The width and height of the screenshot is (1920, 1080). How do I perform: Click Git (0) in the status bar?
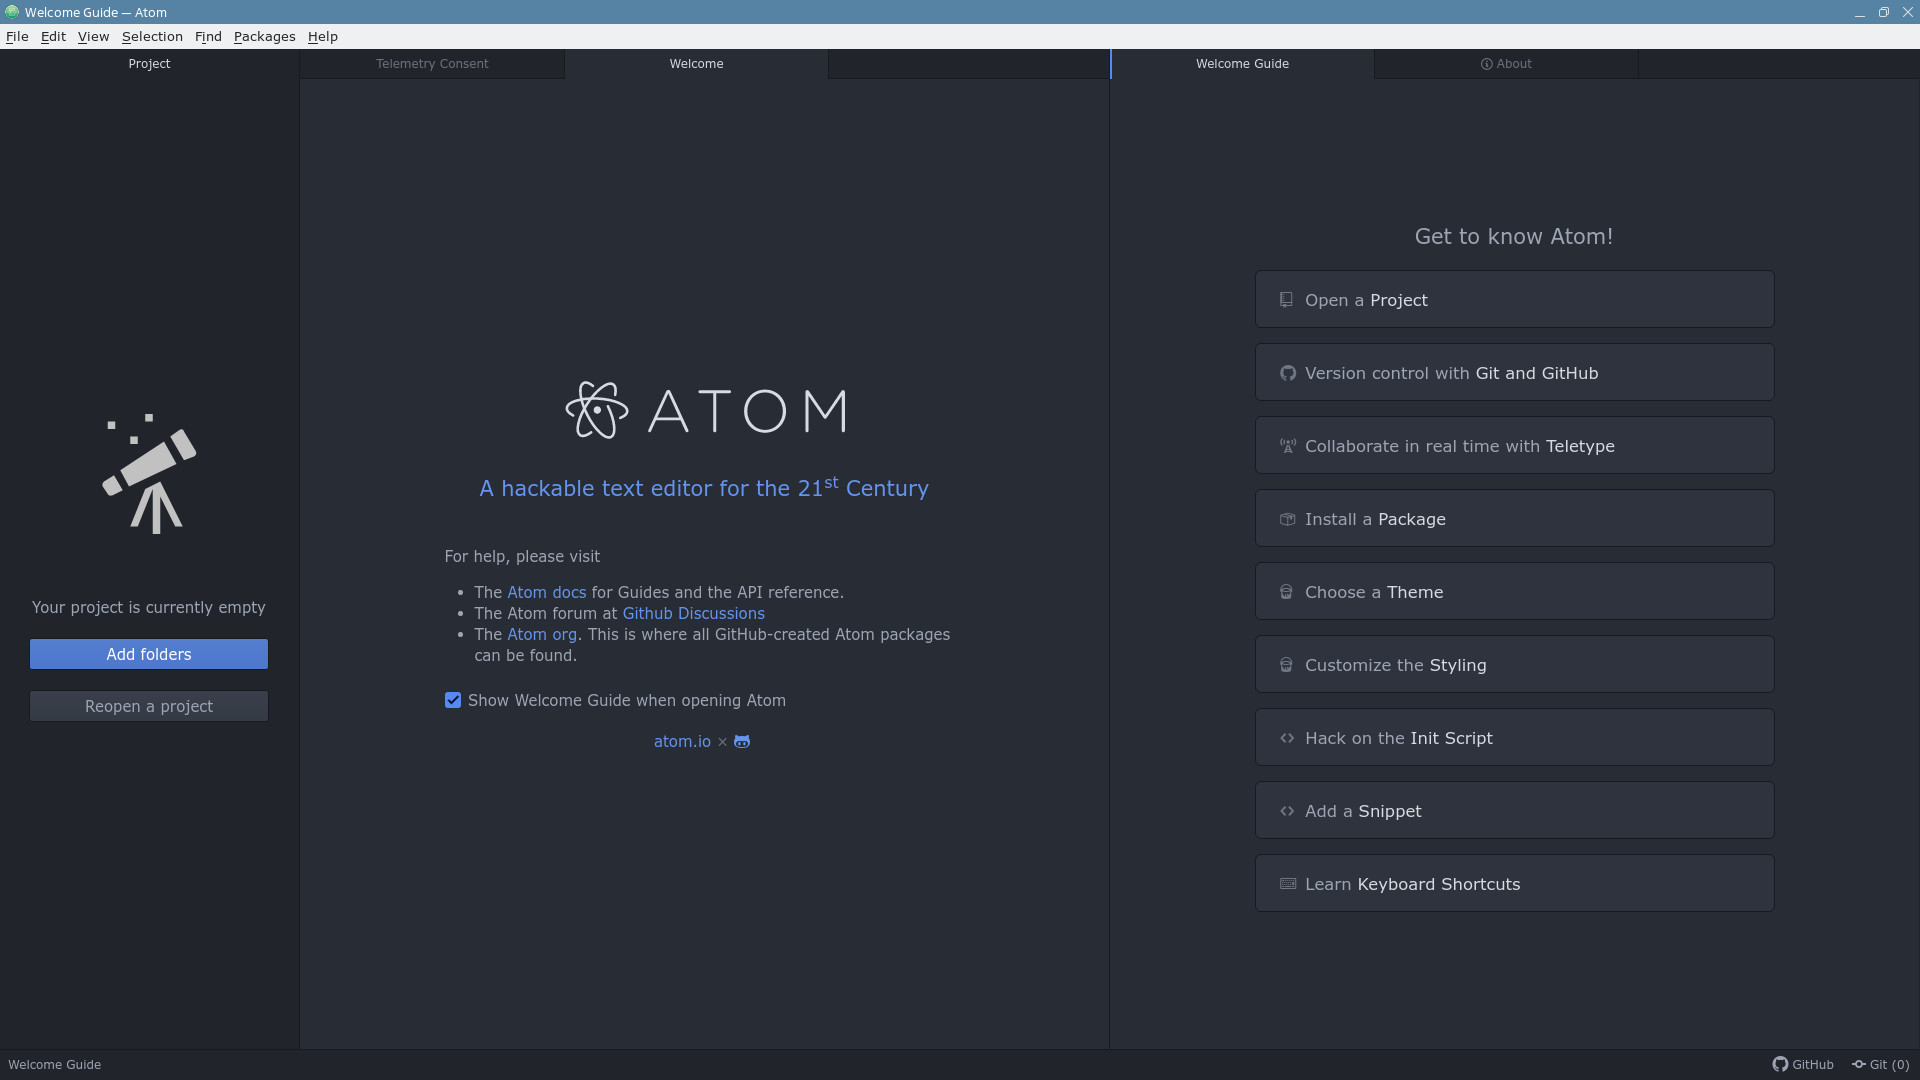pos(1880,1064)
